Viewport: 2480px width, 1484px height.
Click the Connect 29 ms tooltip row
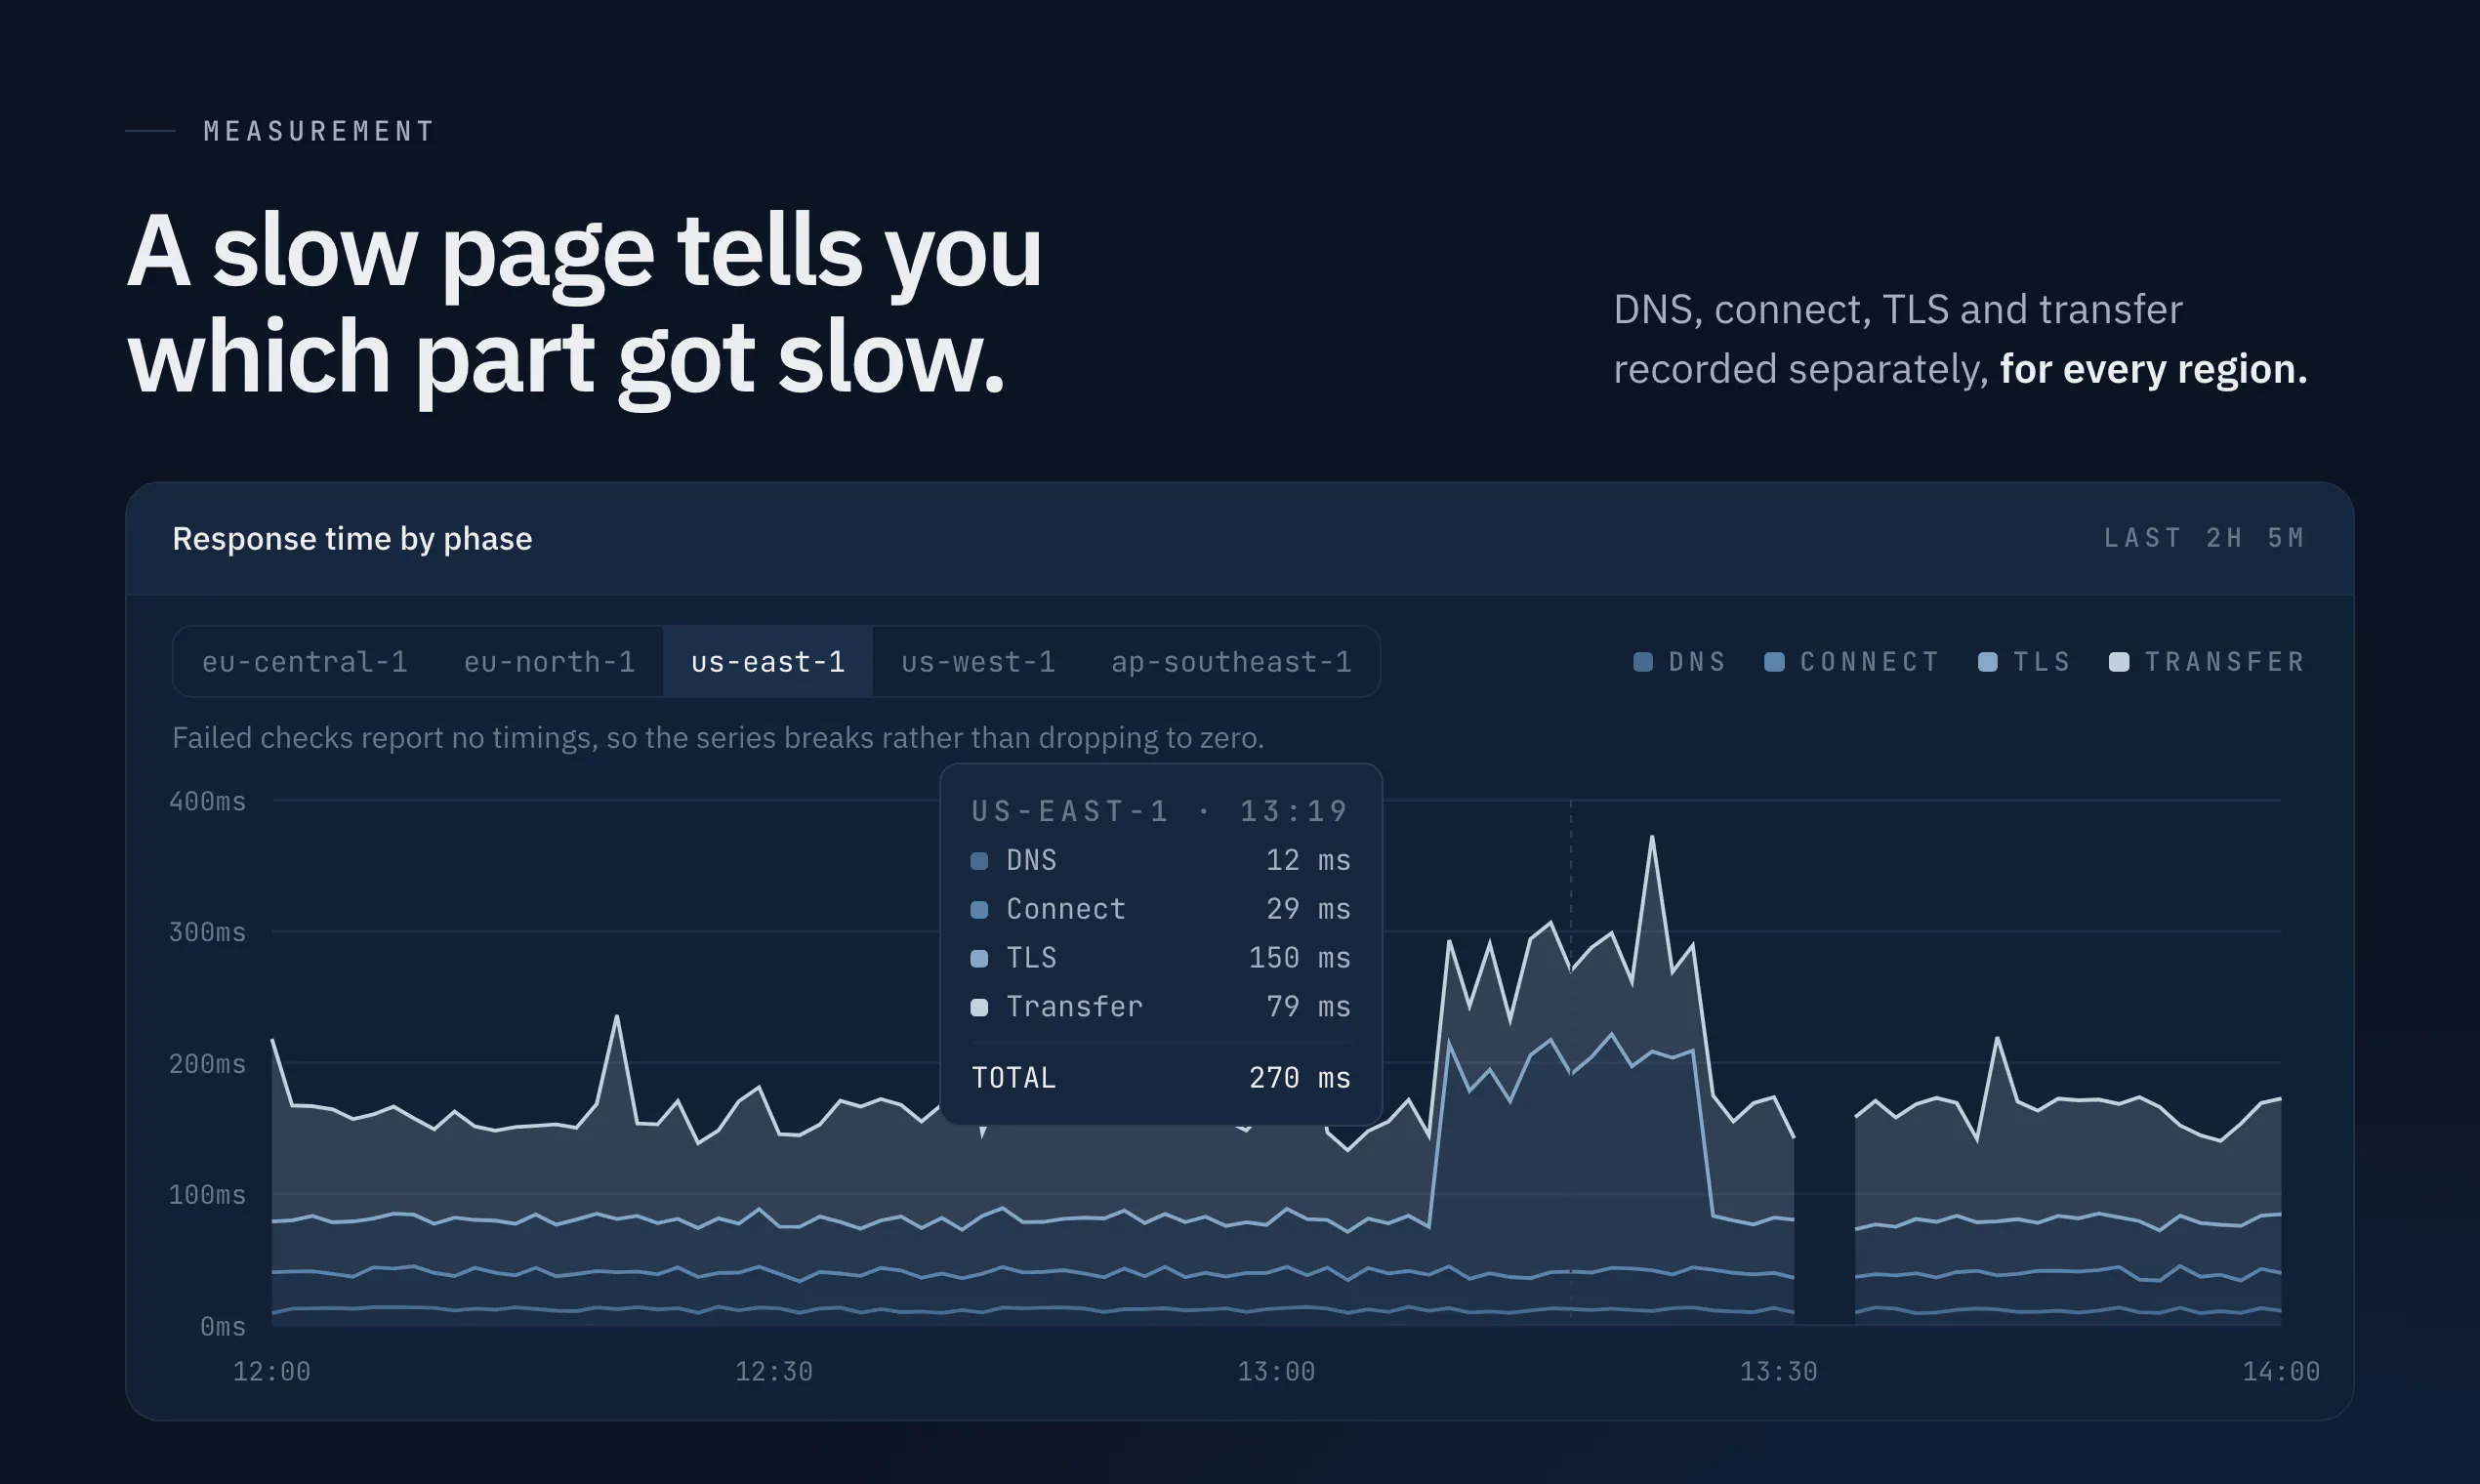1160,909
